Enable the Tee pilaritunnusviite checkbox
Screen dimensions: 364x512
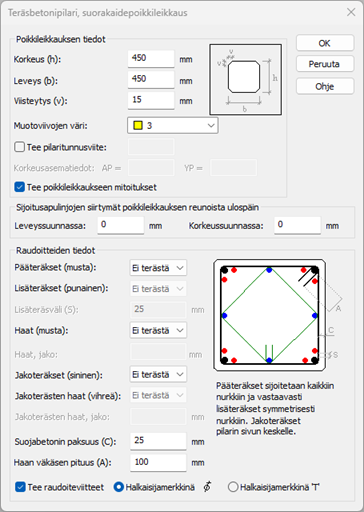coord(19,147)
